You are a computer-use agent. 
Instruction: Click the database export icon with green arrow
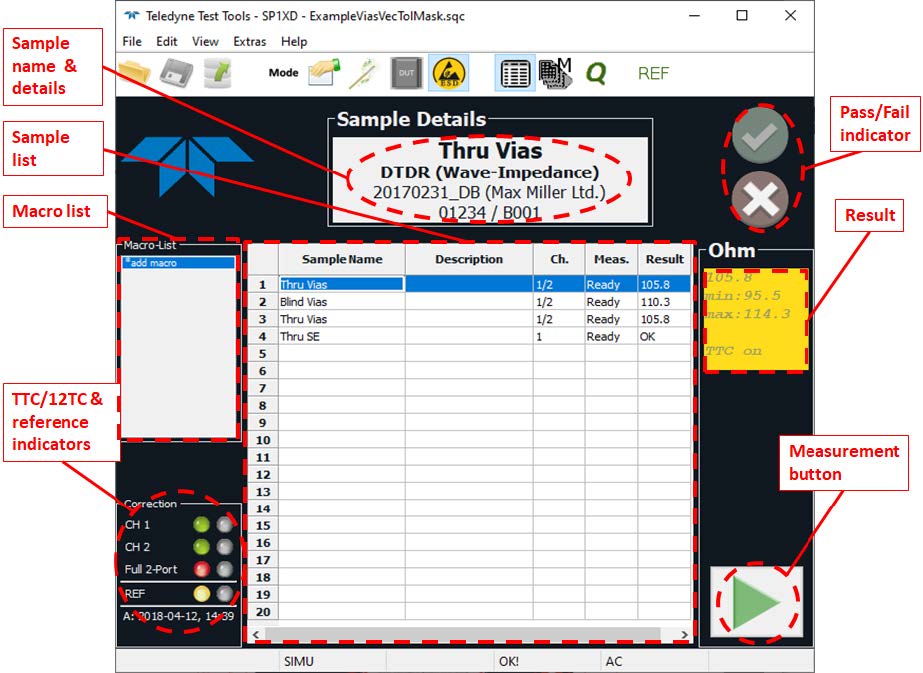pos(217,73)
